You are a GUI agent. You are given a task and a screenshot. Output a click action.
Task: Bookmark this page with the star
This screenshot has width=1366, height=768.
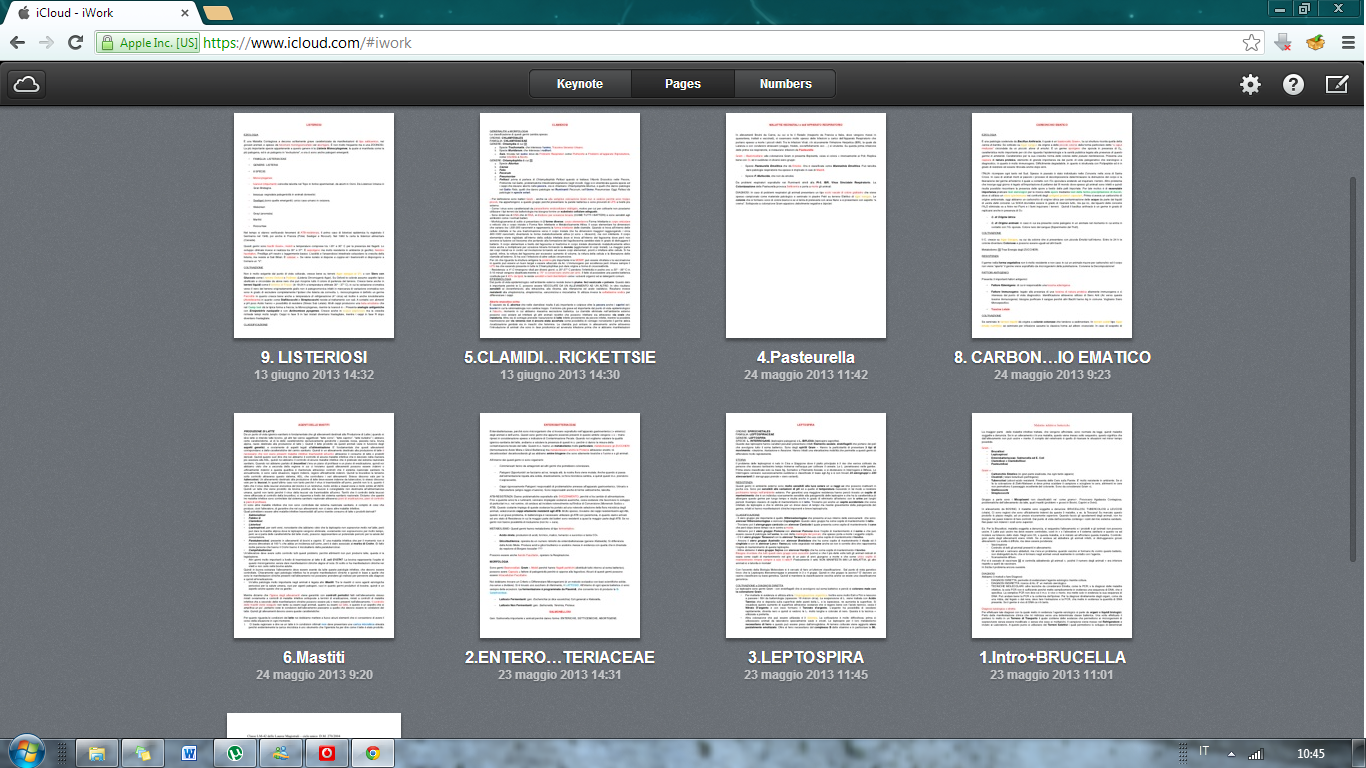tap(1251, 43)
